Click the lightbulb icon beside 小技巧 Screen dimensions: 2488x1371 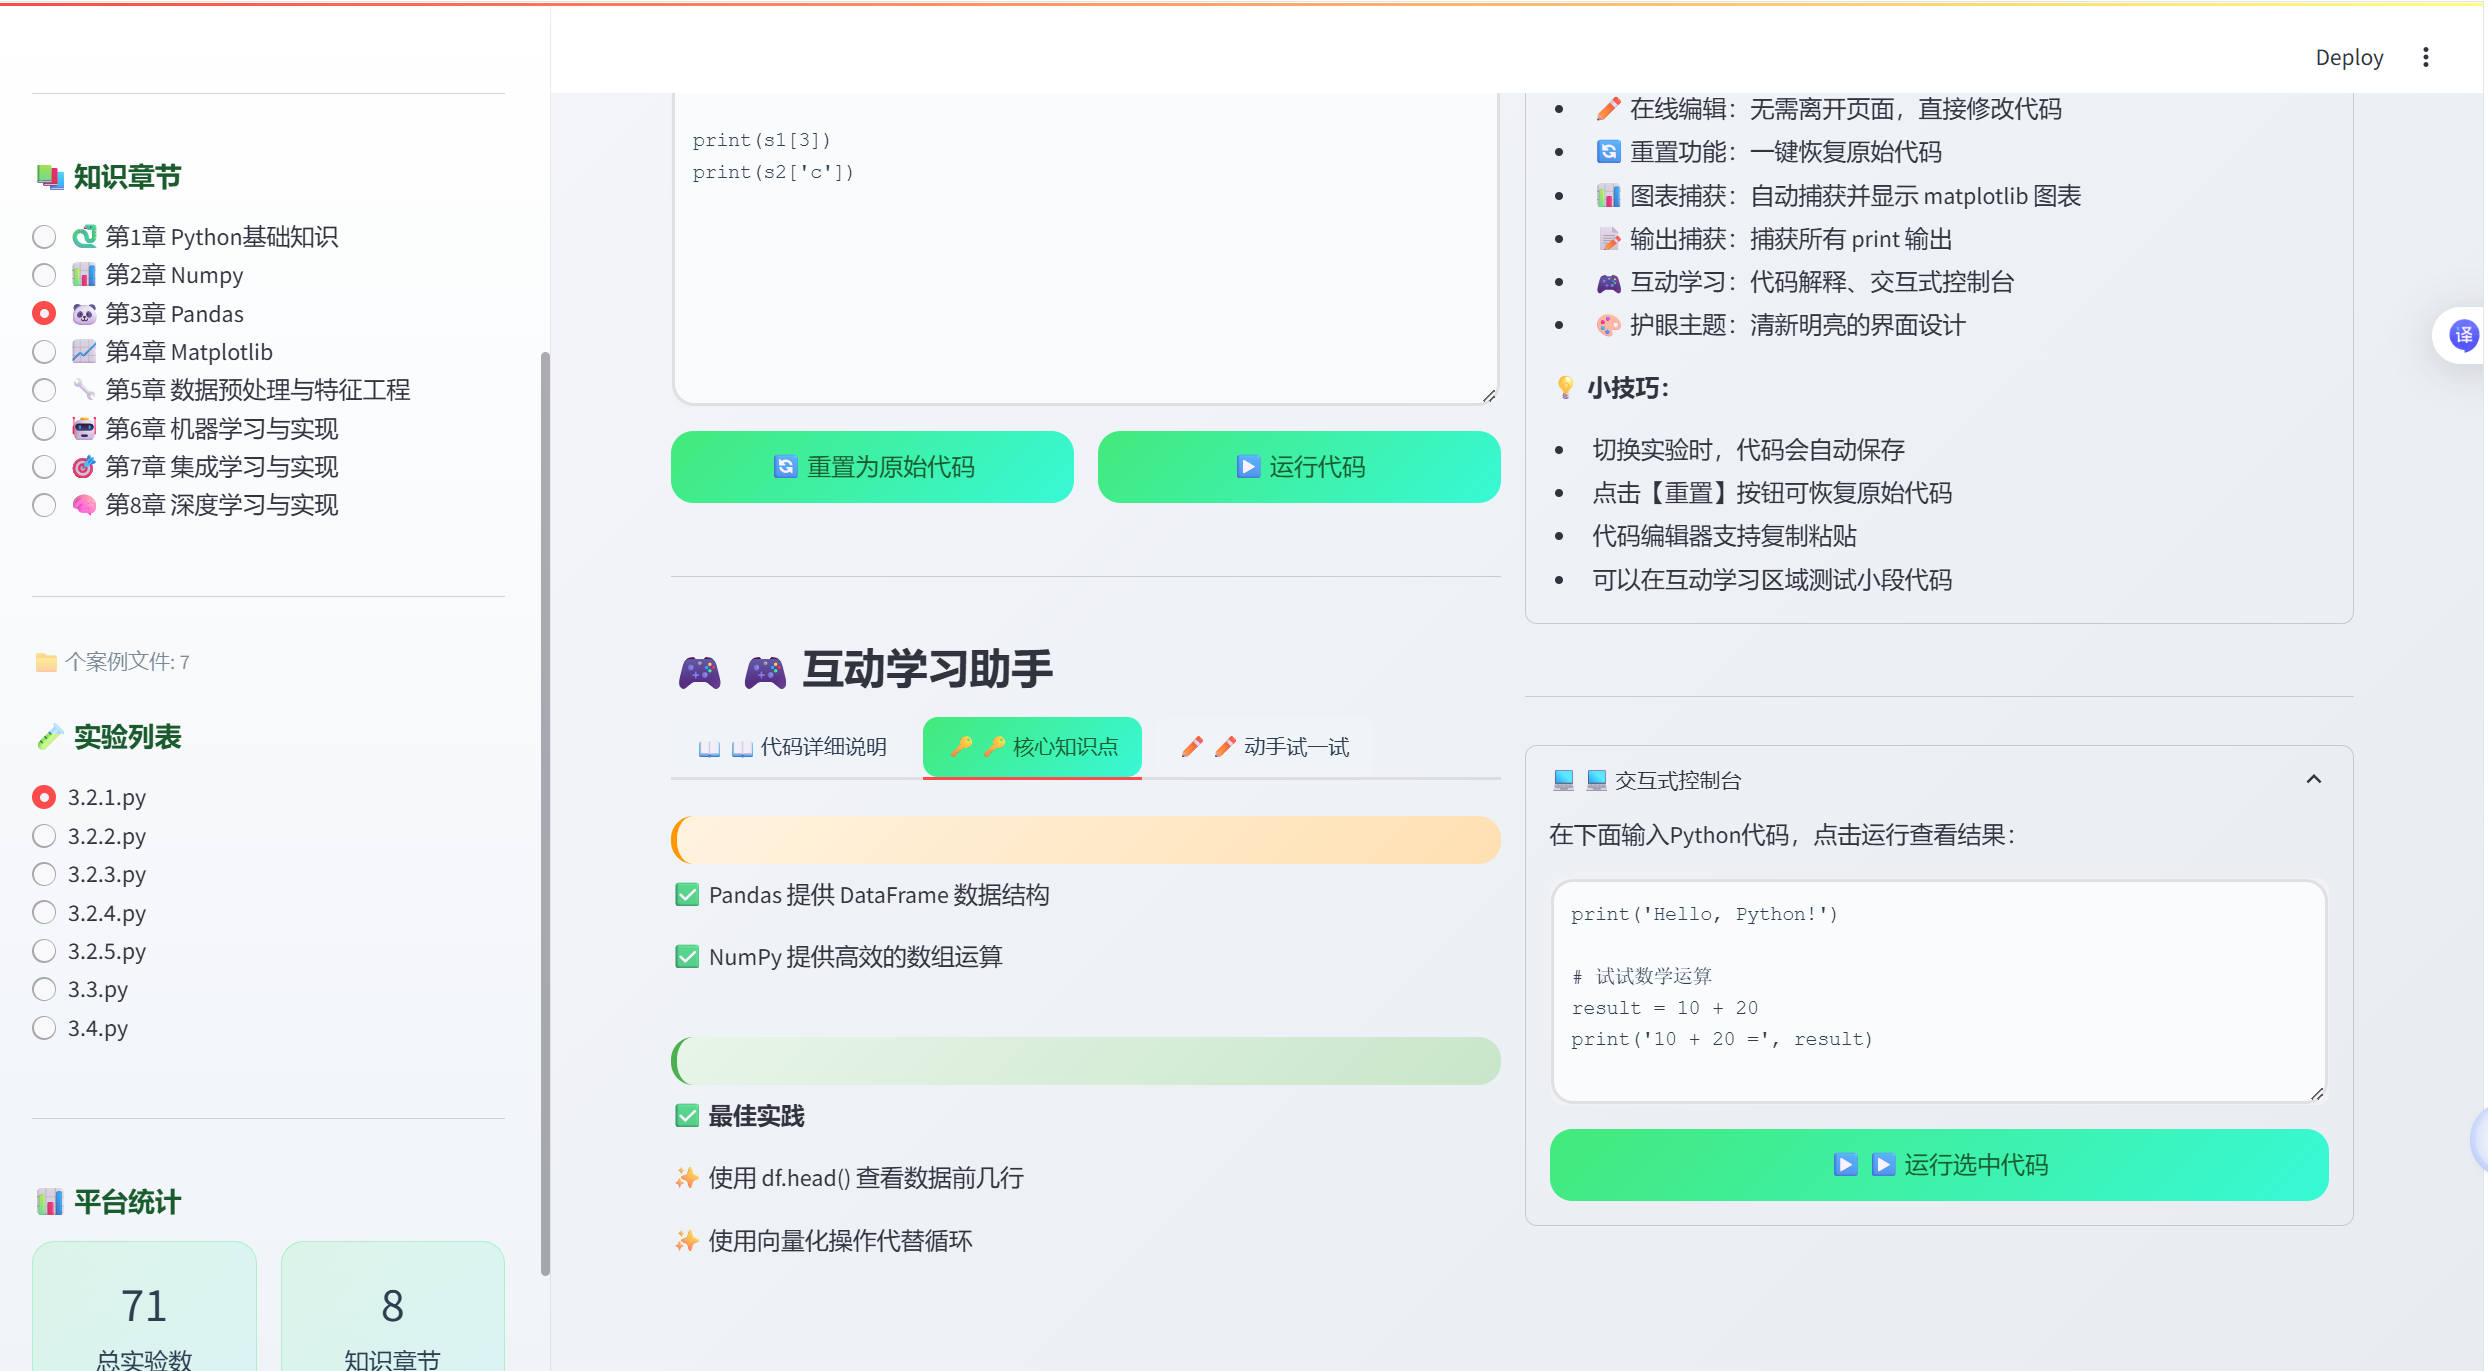tap(1565, 388)
